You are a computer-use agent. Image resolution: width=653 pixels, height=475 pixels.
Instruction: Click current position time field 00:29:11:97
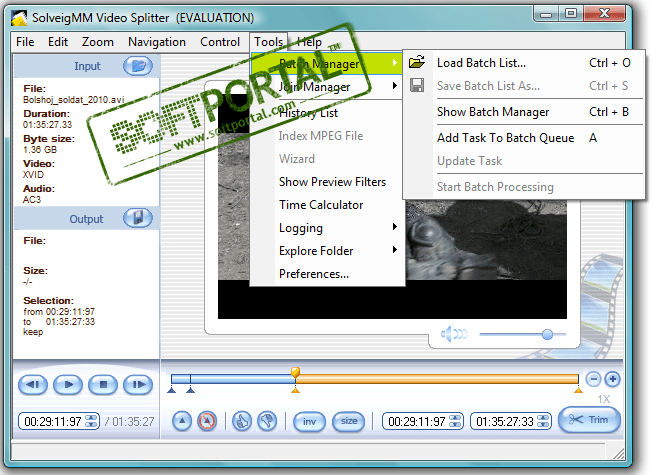[52, 421]
